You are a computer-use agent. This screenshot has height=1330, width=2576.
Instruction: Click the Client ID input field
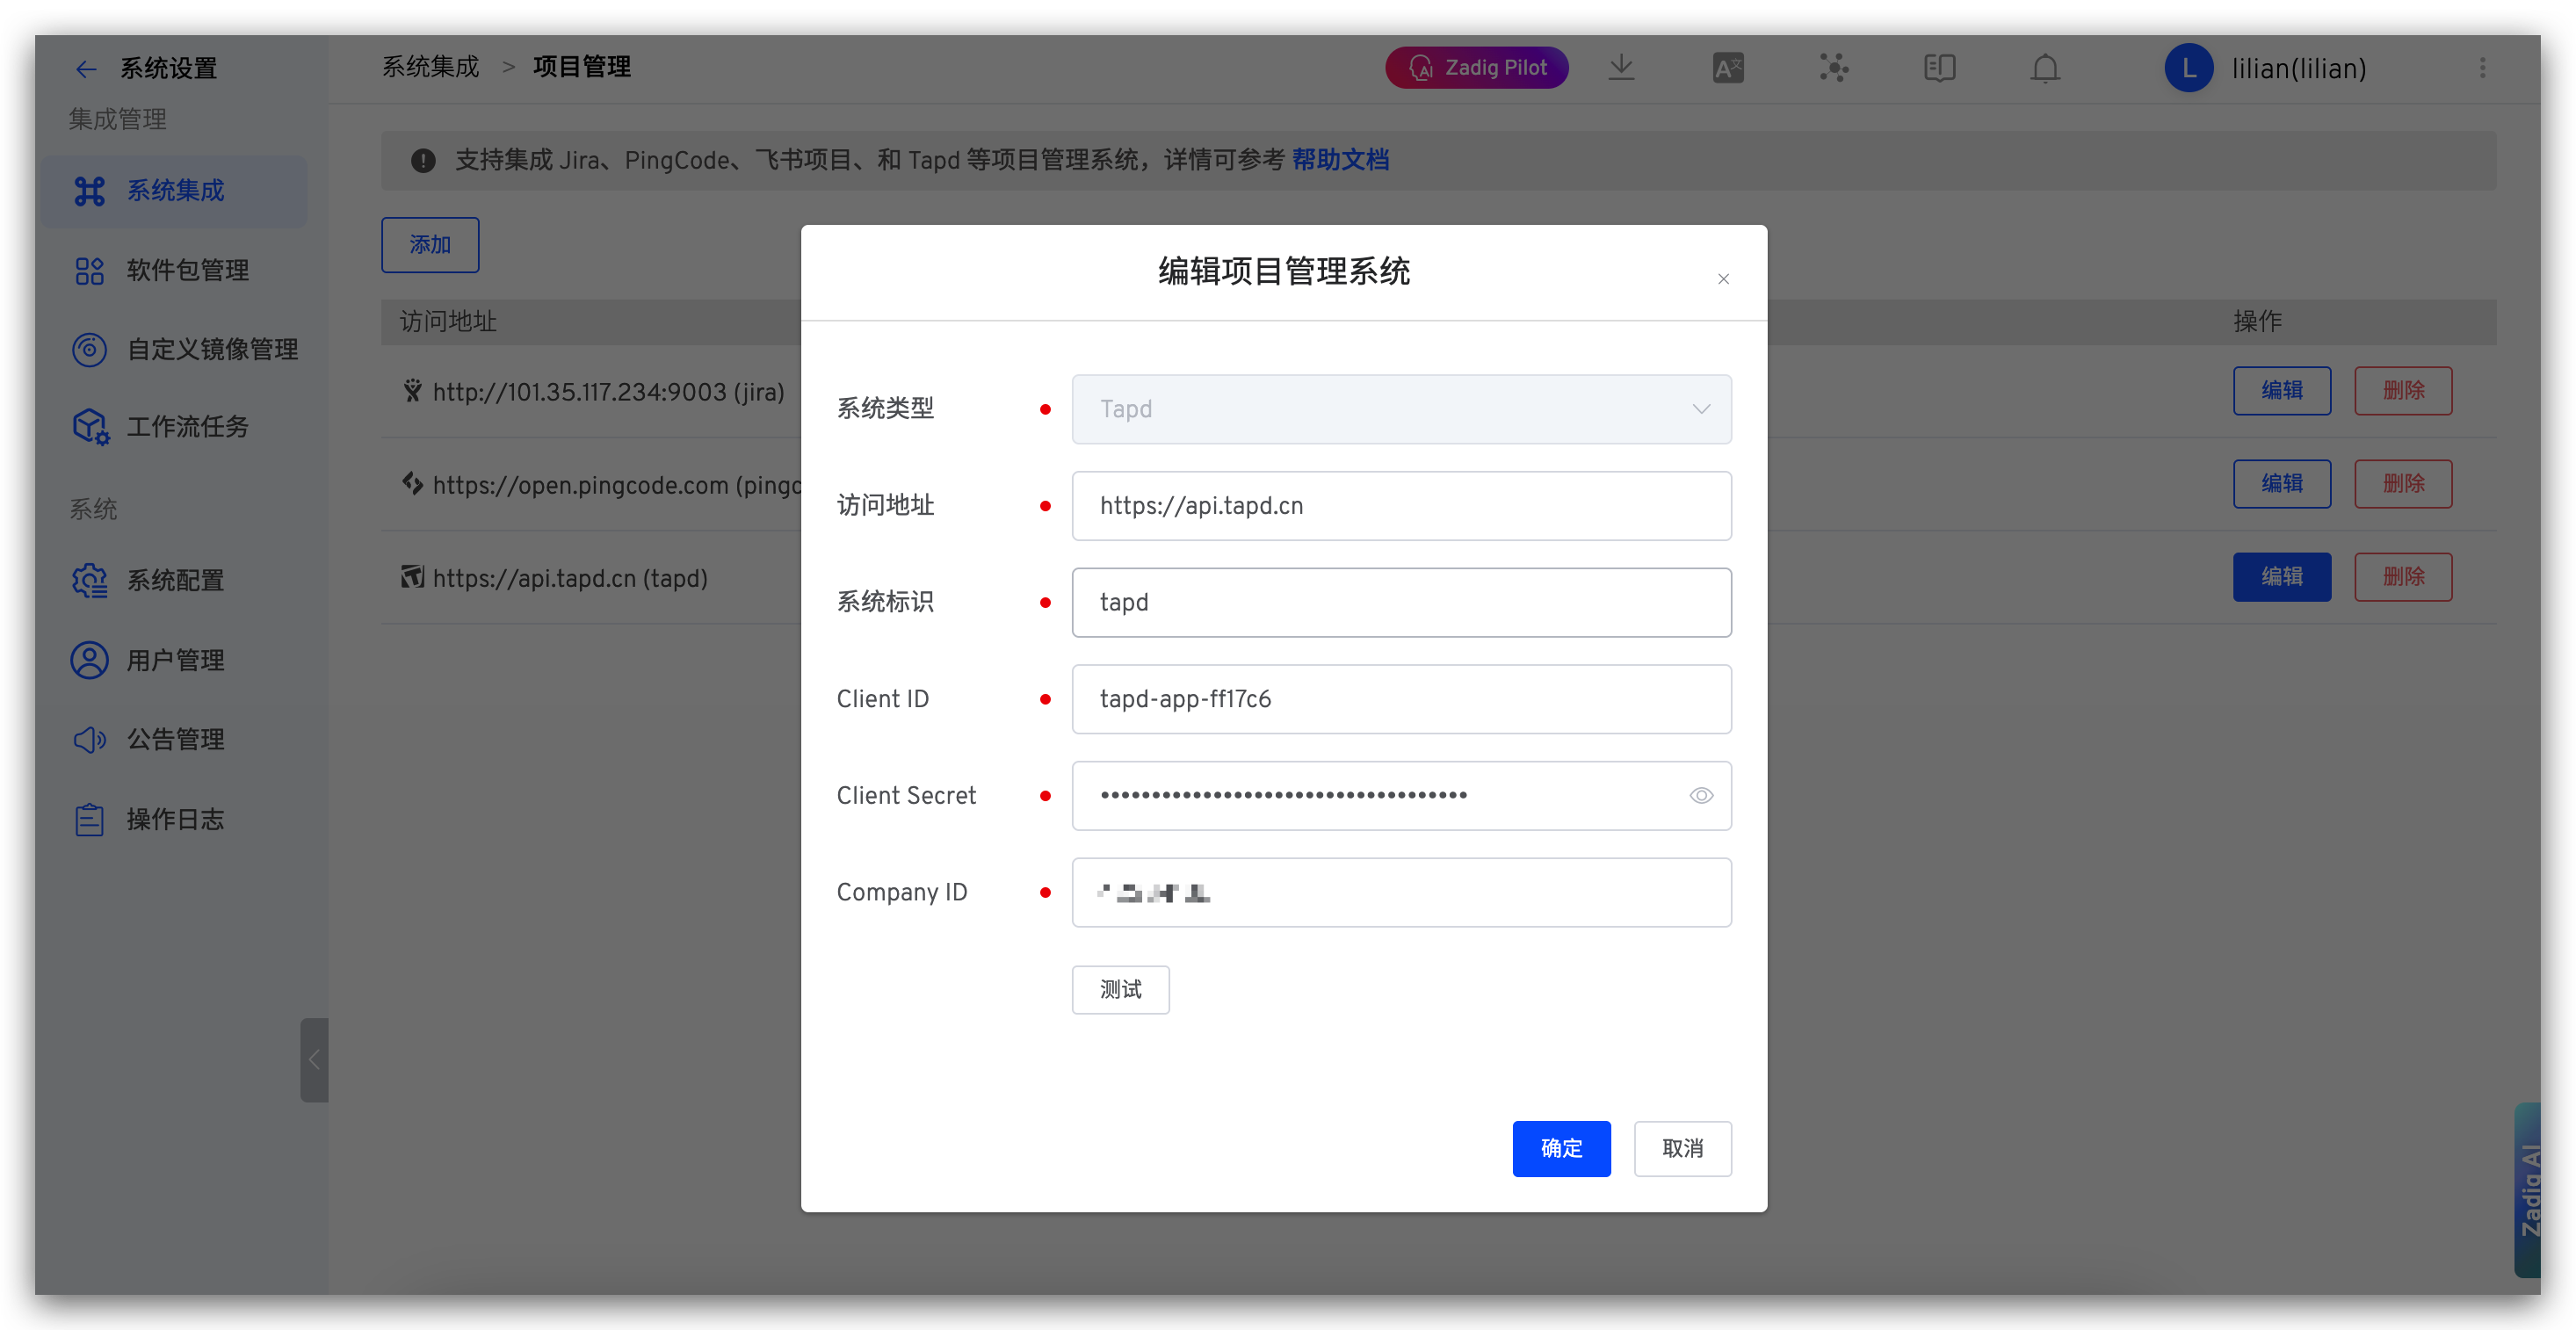1400,699
